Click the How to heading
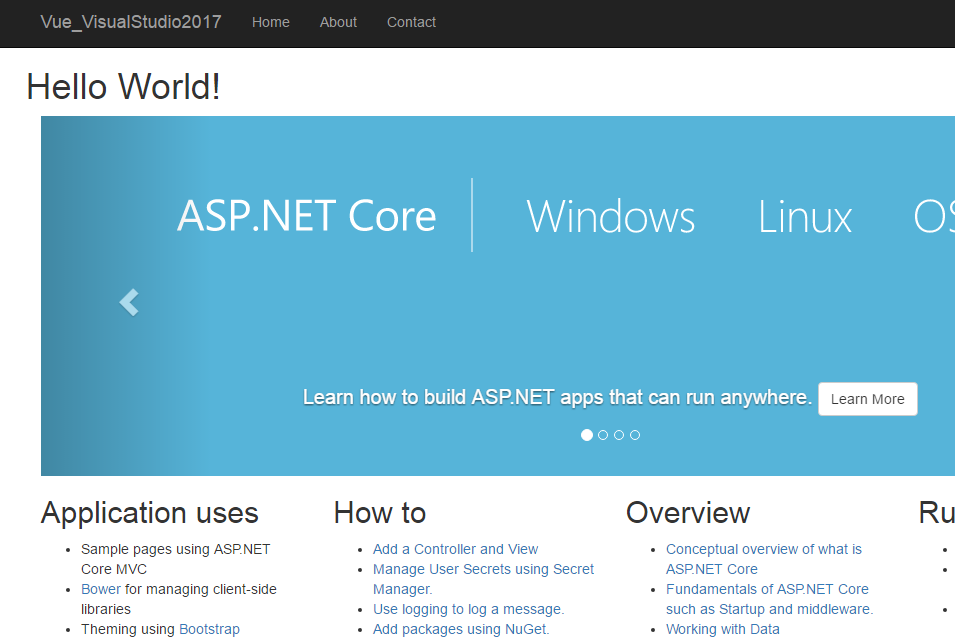Image resolution: width=955 pixels, height=639 pixels. click(x=380, y=512)
